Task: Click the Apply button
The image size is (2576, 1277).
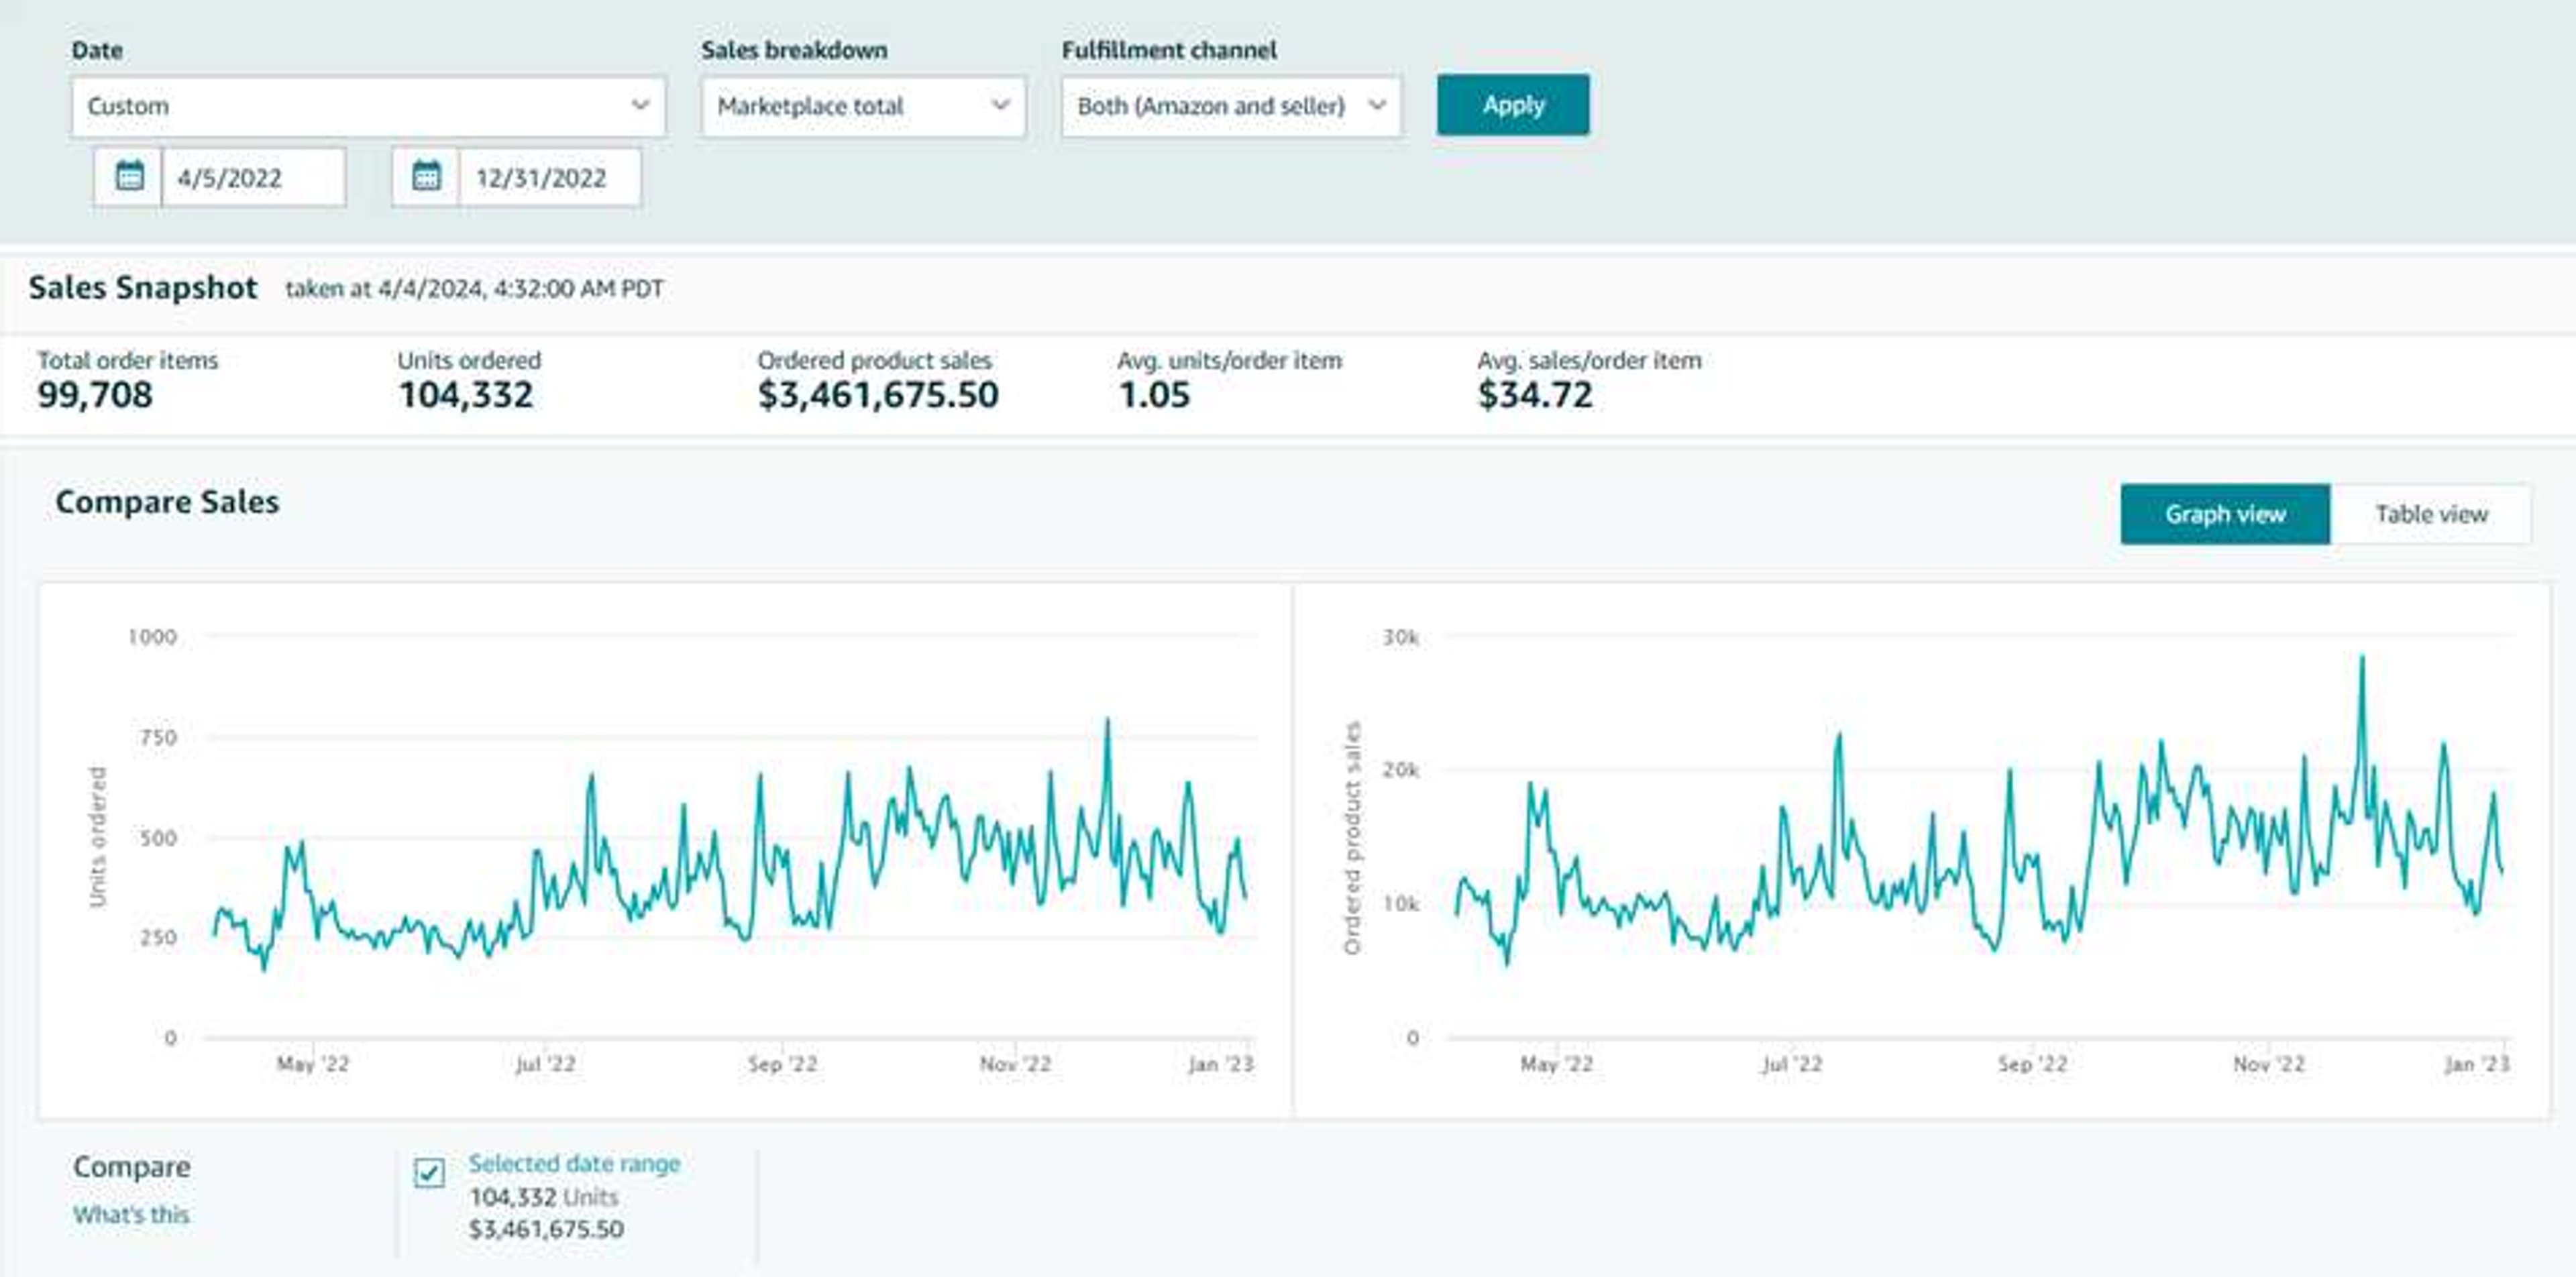Action: coord(1513,105)
